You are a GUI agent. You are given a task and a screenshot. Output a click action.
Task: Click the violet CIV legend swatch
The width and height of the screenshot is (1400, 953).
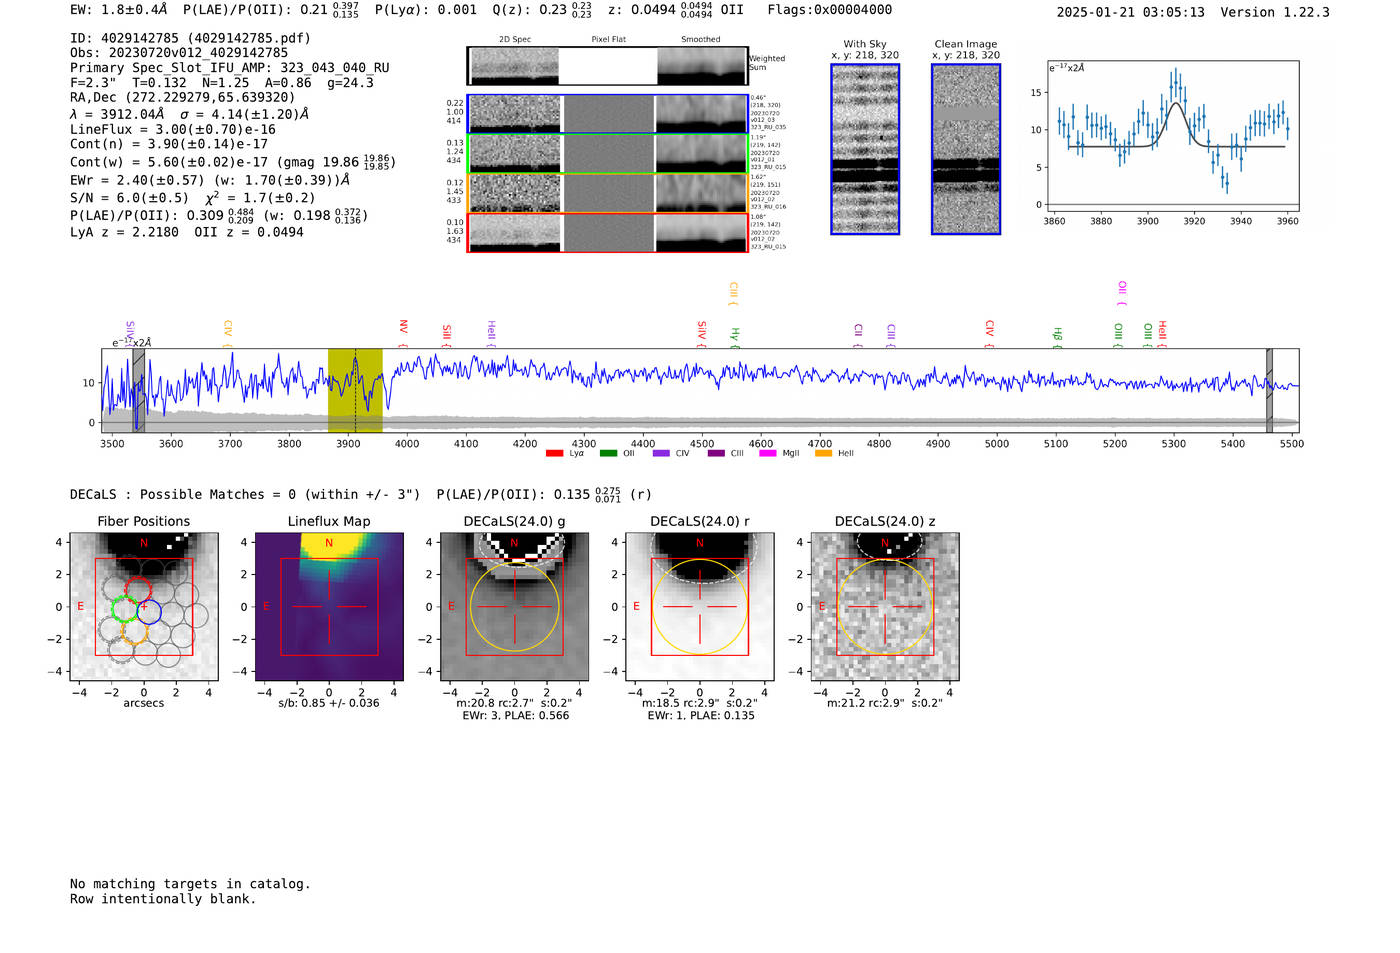(661, 453)
